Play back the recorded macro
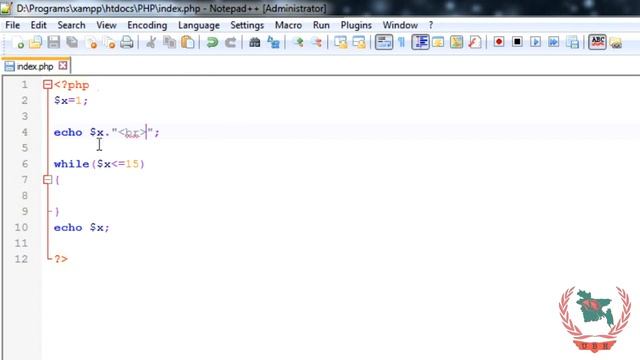 click(536, 42)
